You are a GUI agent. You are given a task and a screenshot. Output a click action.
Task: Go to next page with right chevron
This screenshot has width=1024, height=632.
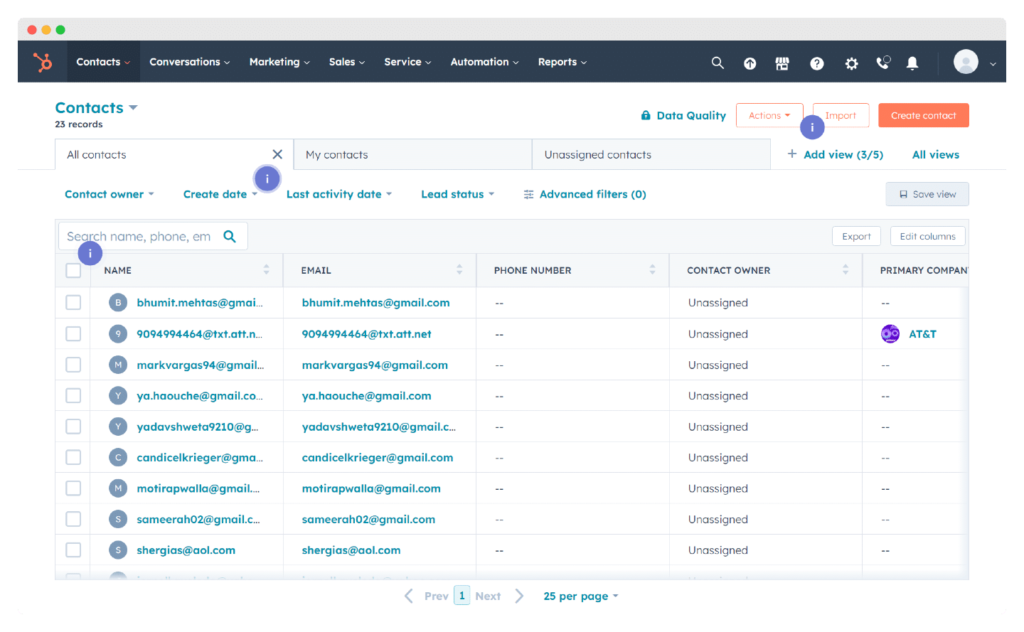point(519,596)
